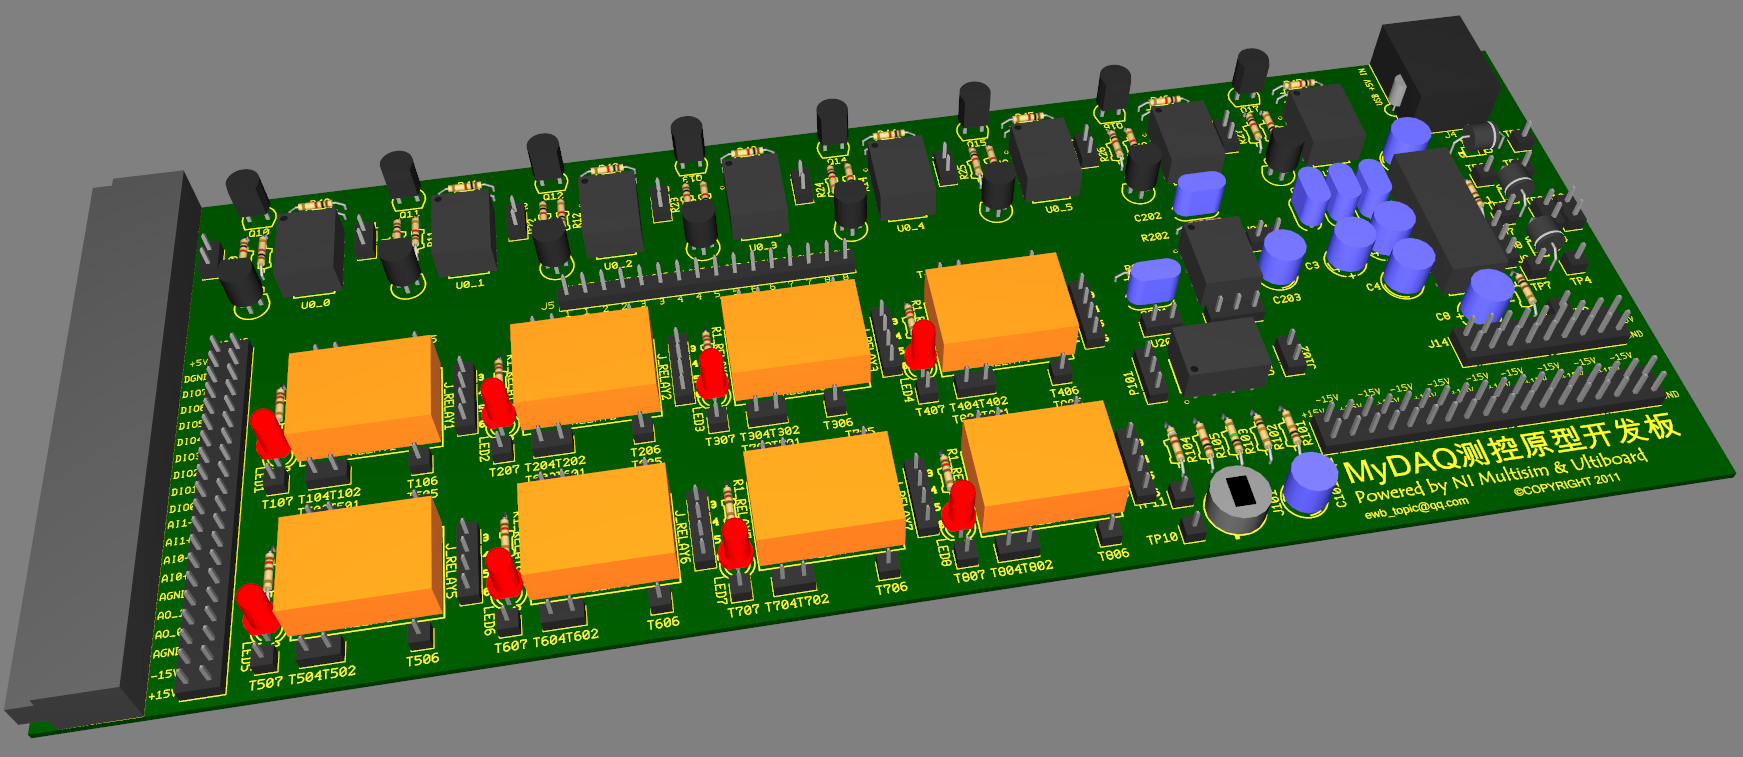Click the T806 label
The width and height of the screenshot is (1743, 757).
[x=1113, y=554]
